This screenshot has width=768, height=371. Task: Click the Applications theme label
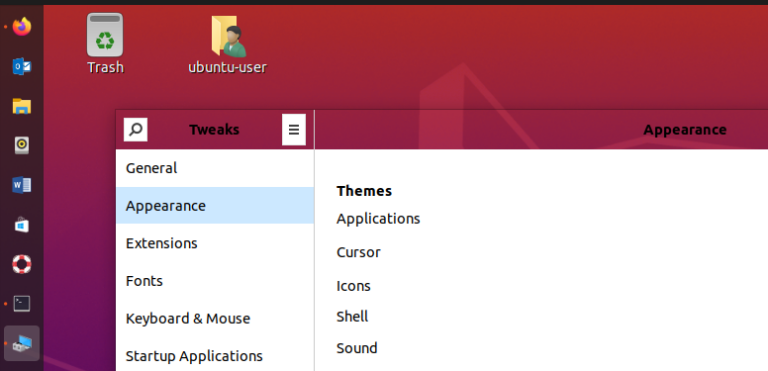coord(378,219)
